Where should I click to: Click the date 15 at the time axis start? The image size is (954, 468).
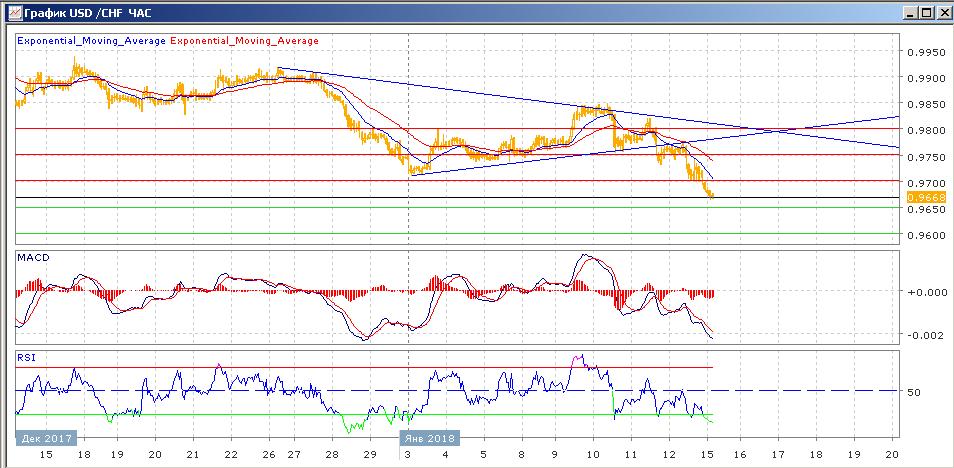[x=43, y=454]
